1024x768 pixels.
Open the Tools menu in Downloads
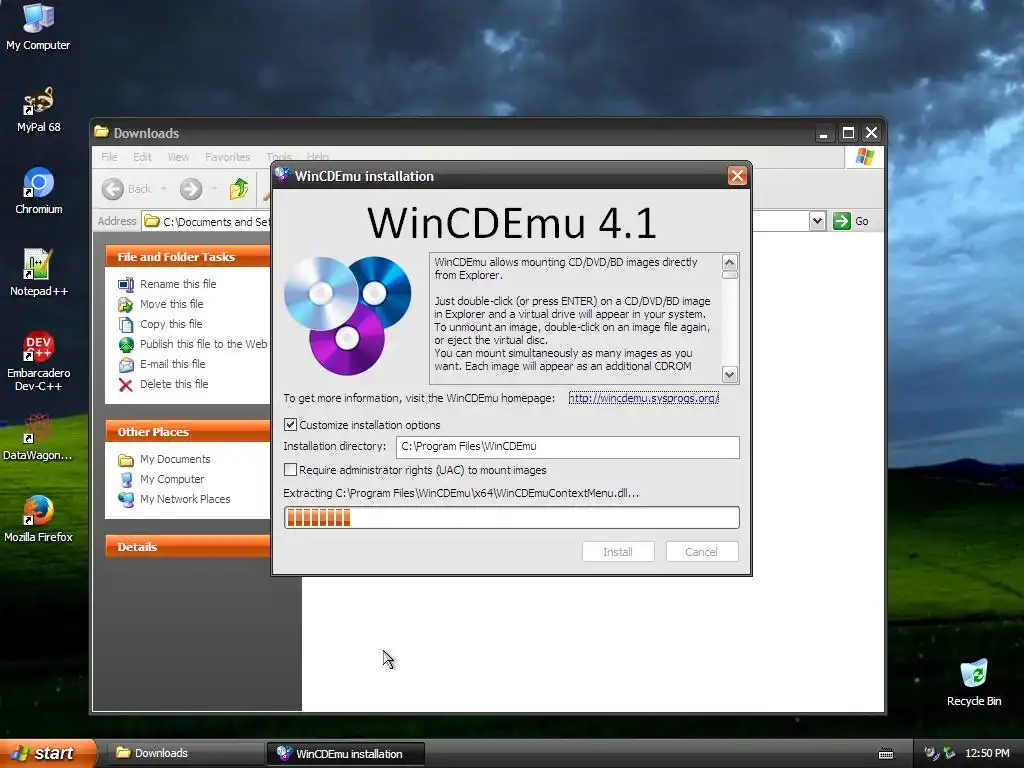tap(279, 157)
